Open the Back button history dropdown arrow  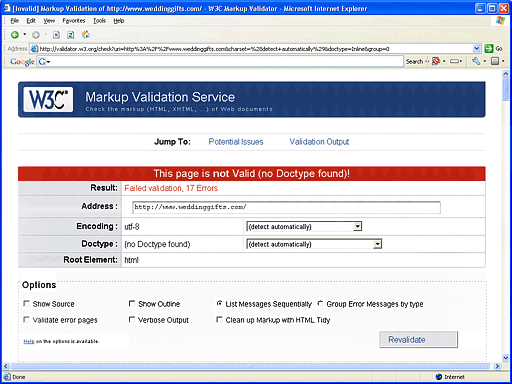25,34
